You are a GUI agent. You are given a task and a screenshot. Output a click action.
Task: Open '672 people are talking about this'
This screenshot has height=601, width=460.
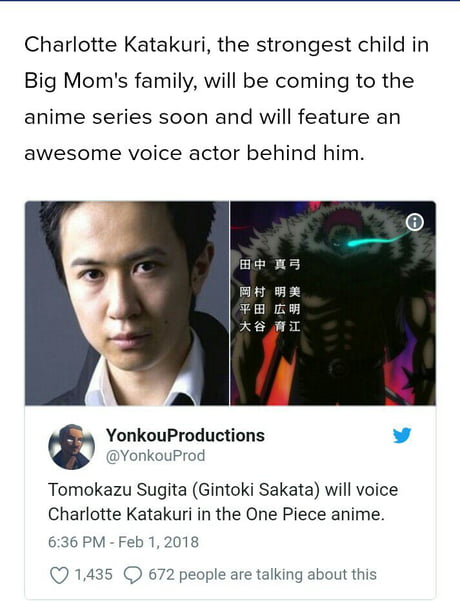(x=263, y=575)
